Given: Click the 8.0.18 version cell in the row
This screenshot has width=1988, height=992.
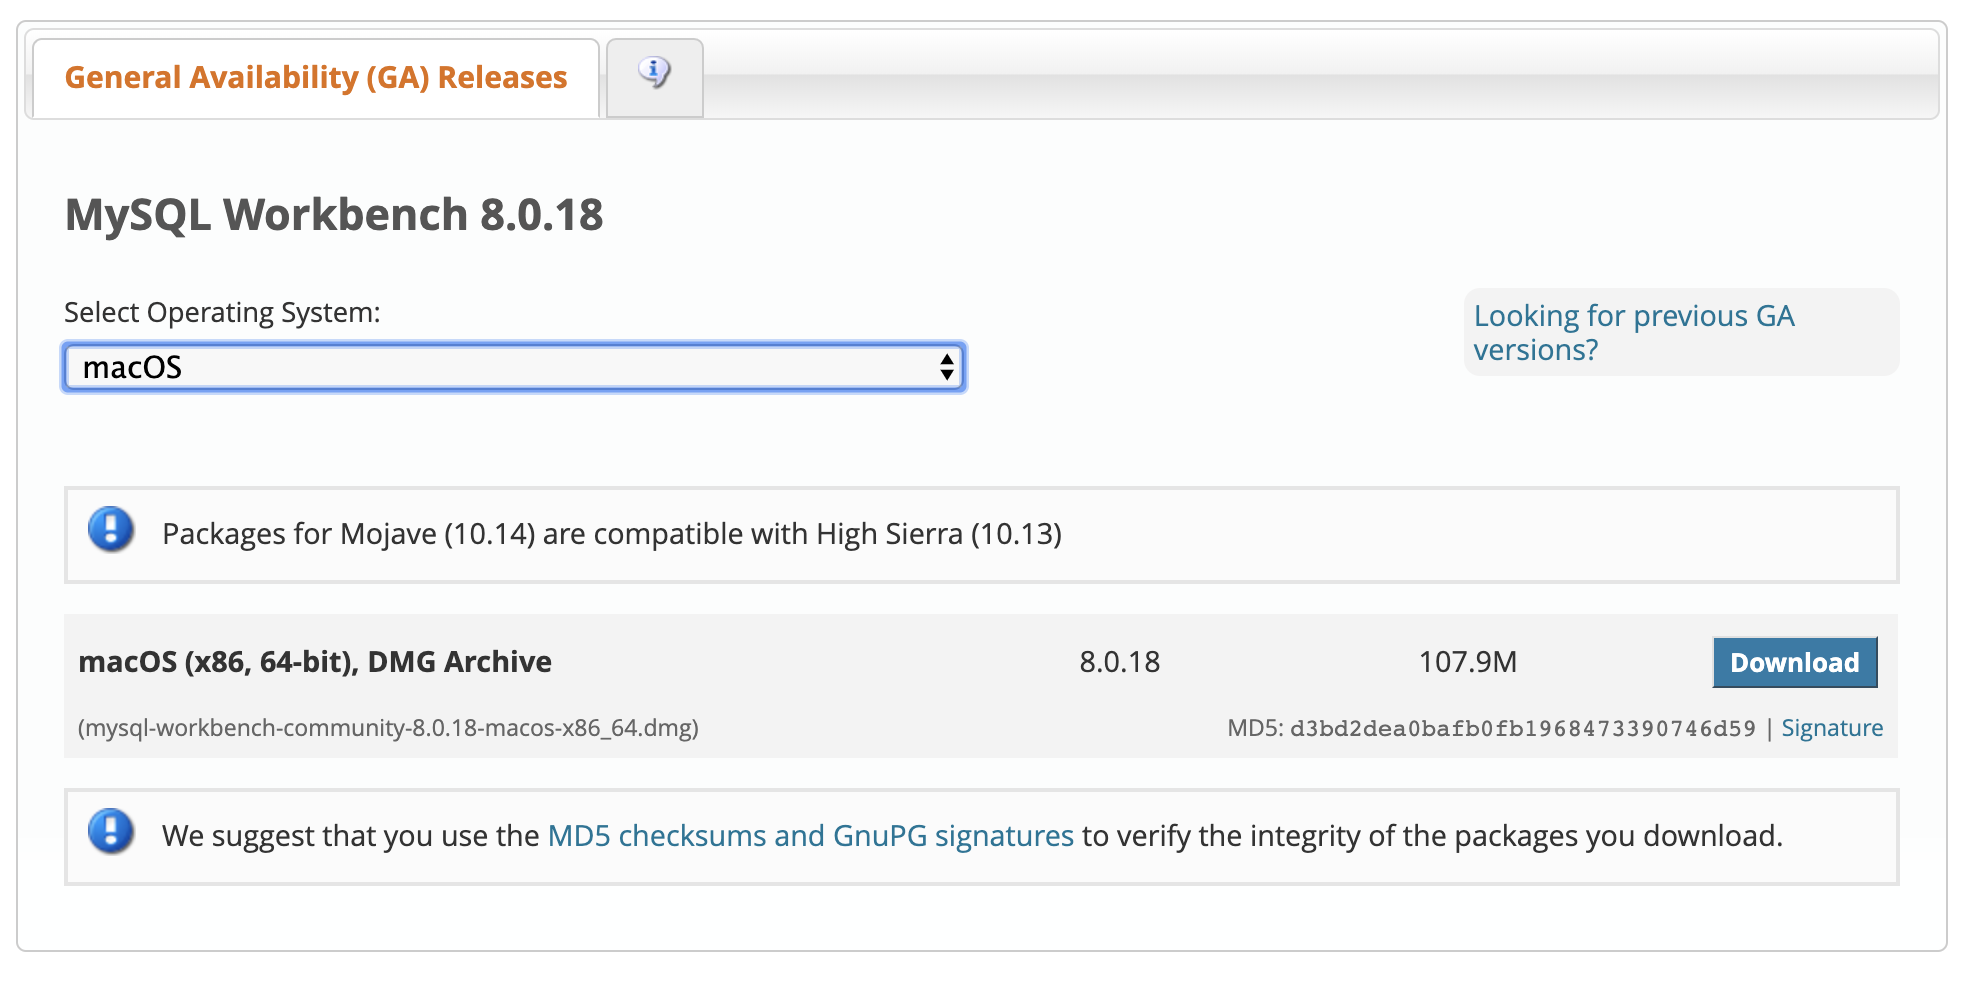Looking at the screenshot, I should click(1120, 662).
